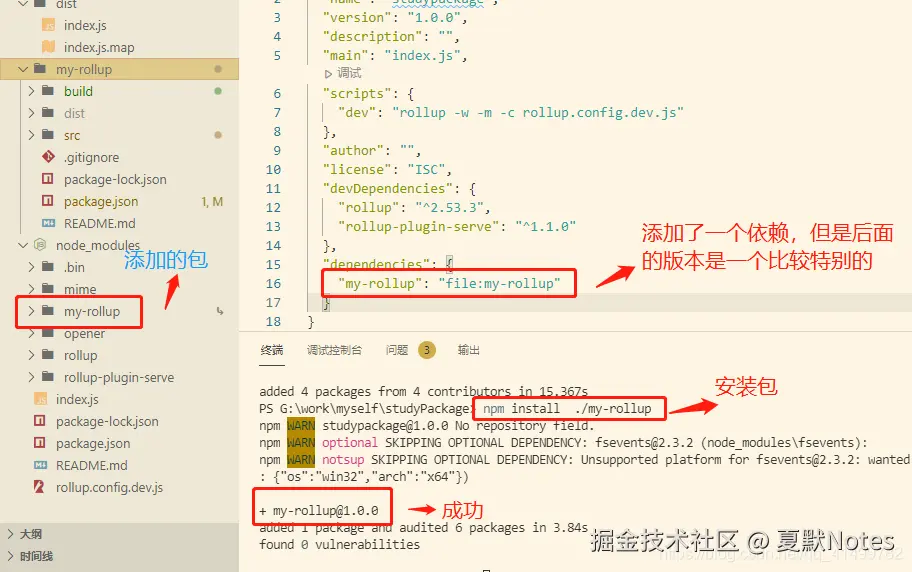Image resolution: width=912 pixels, height=572 pixels.
Task: Open rollup.config.dev.js file
Action: 109,488
